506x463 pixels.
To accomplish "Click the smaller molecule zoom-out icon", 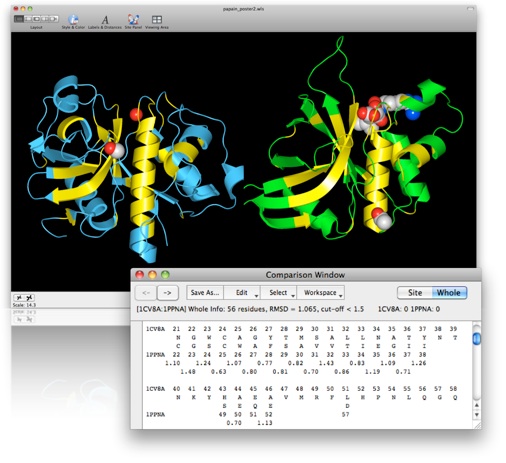I will click(19, 297).
